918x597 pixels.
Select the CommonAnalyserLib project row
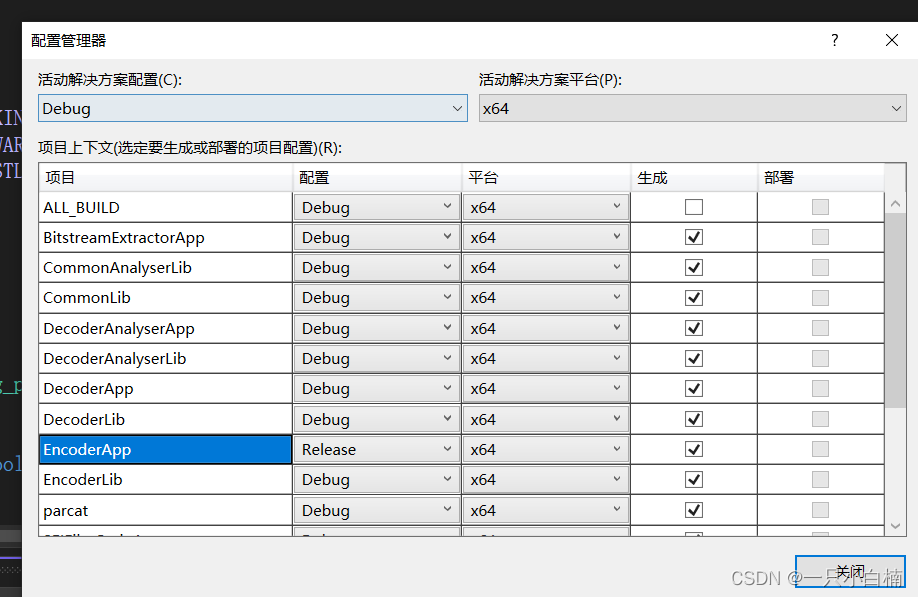tap(166, 267)
